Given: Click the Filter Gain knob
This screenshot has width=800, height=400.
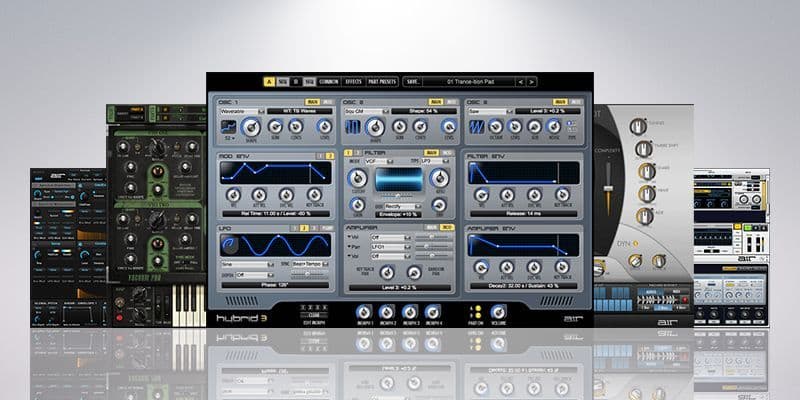Looking at the screenshot, I should [x=357, y=205].
